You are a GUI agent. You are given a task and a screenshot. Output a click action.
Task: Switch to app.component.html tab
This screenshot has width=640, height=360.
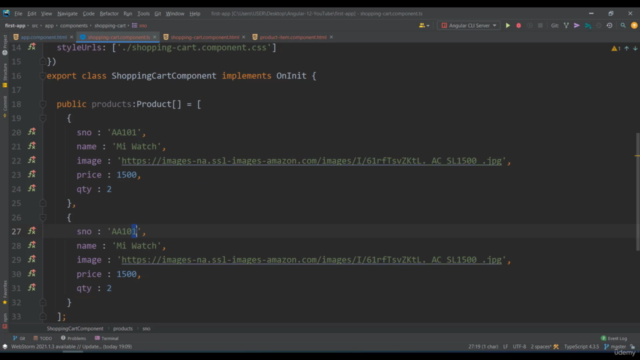tap(43, 37)
